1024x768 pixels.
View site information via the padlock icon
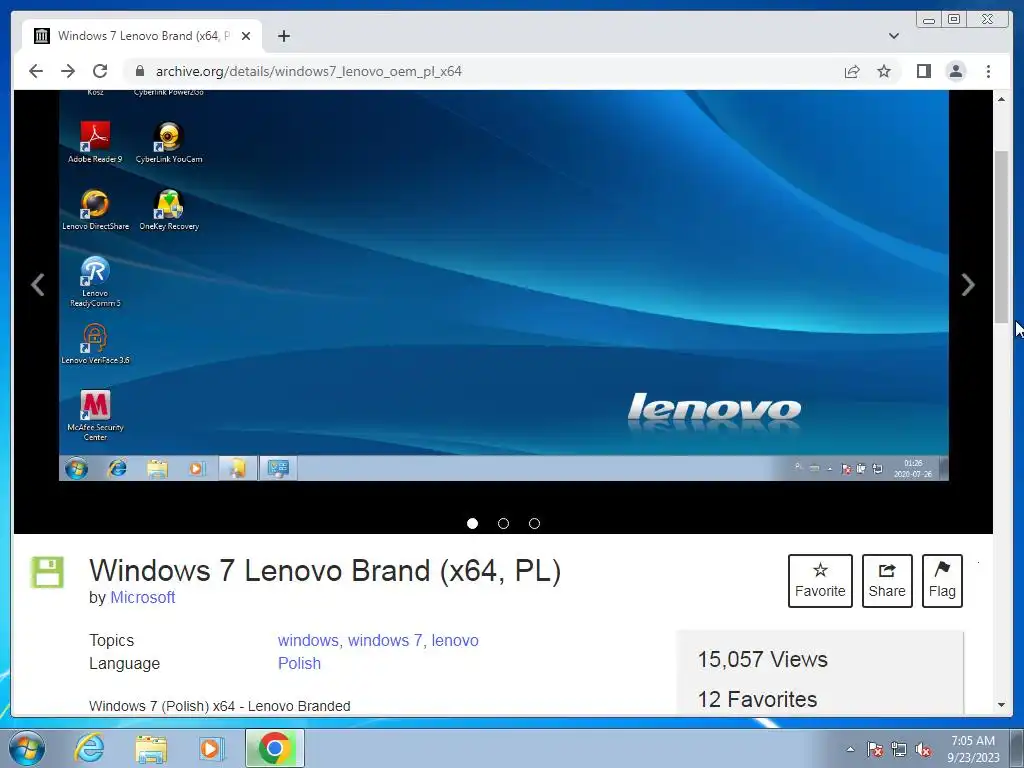coord(140,71)
